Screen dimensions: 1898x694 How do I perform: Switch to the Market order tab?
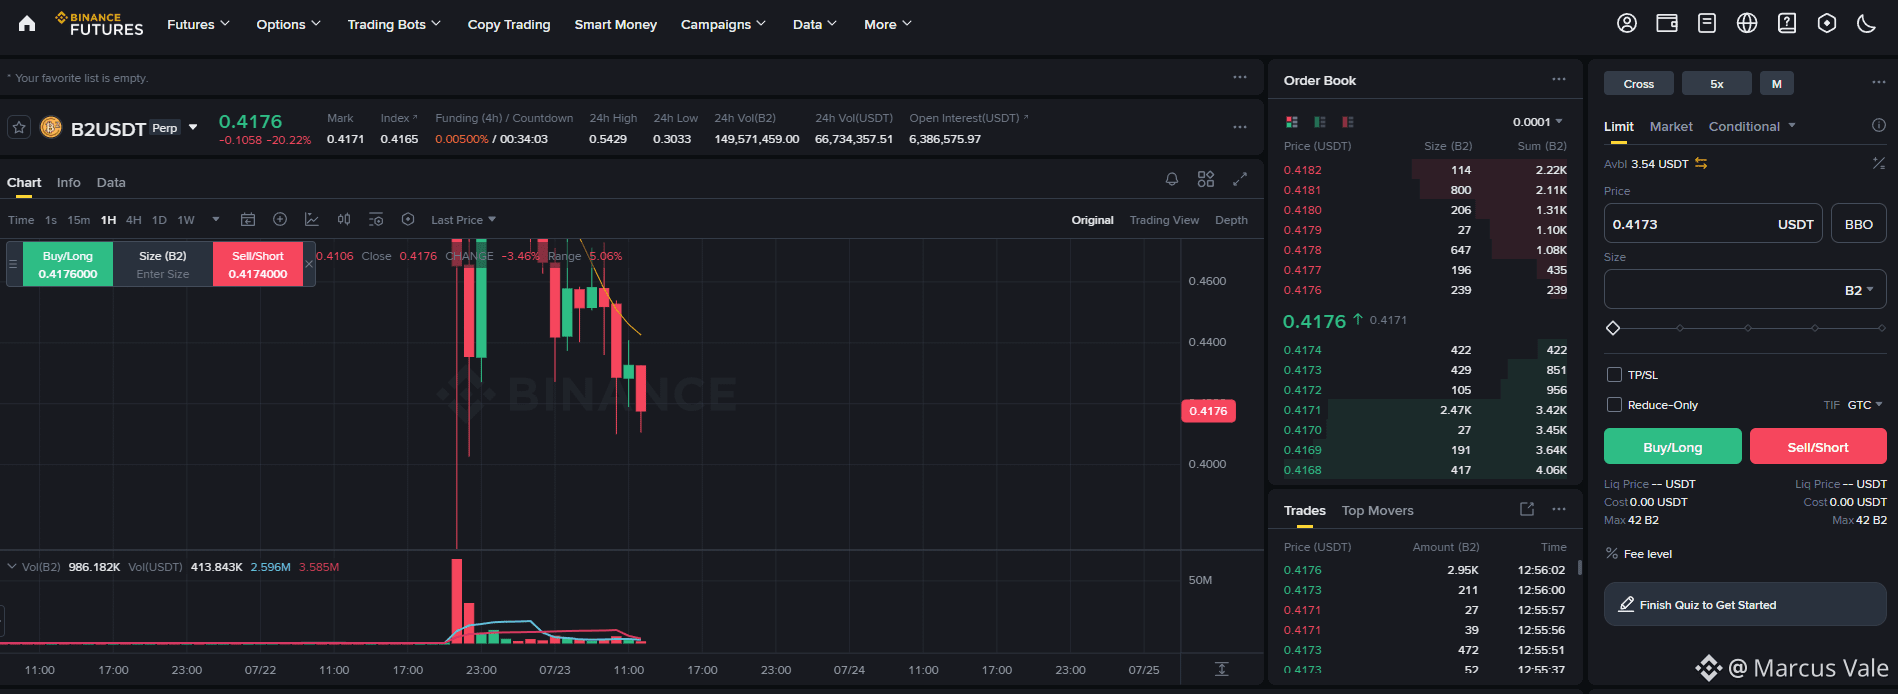click(1671, 126)
